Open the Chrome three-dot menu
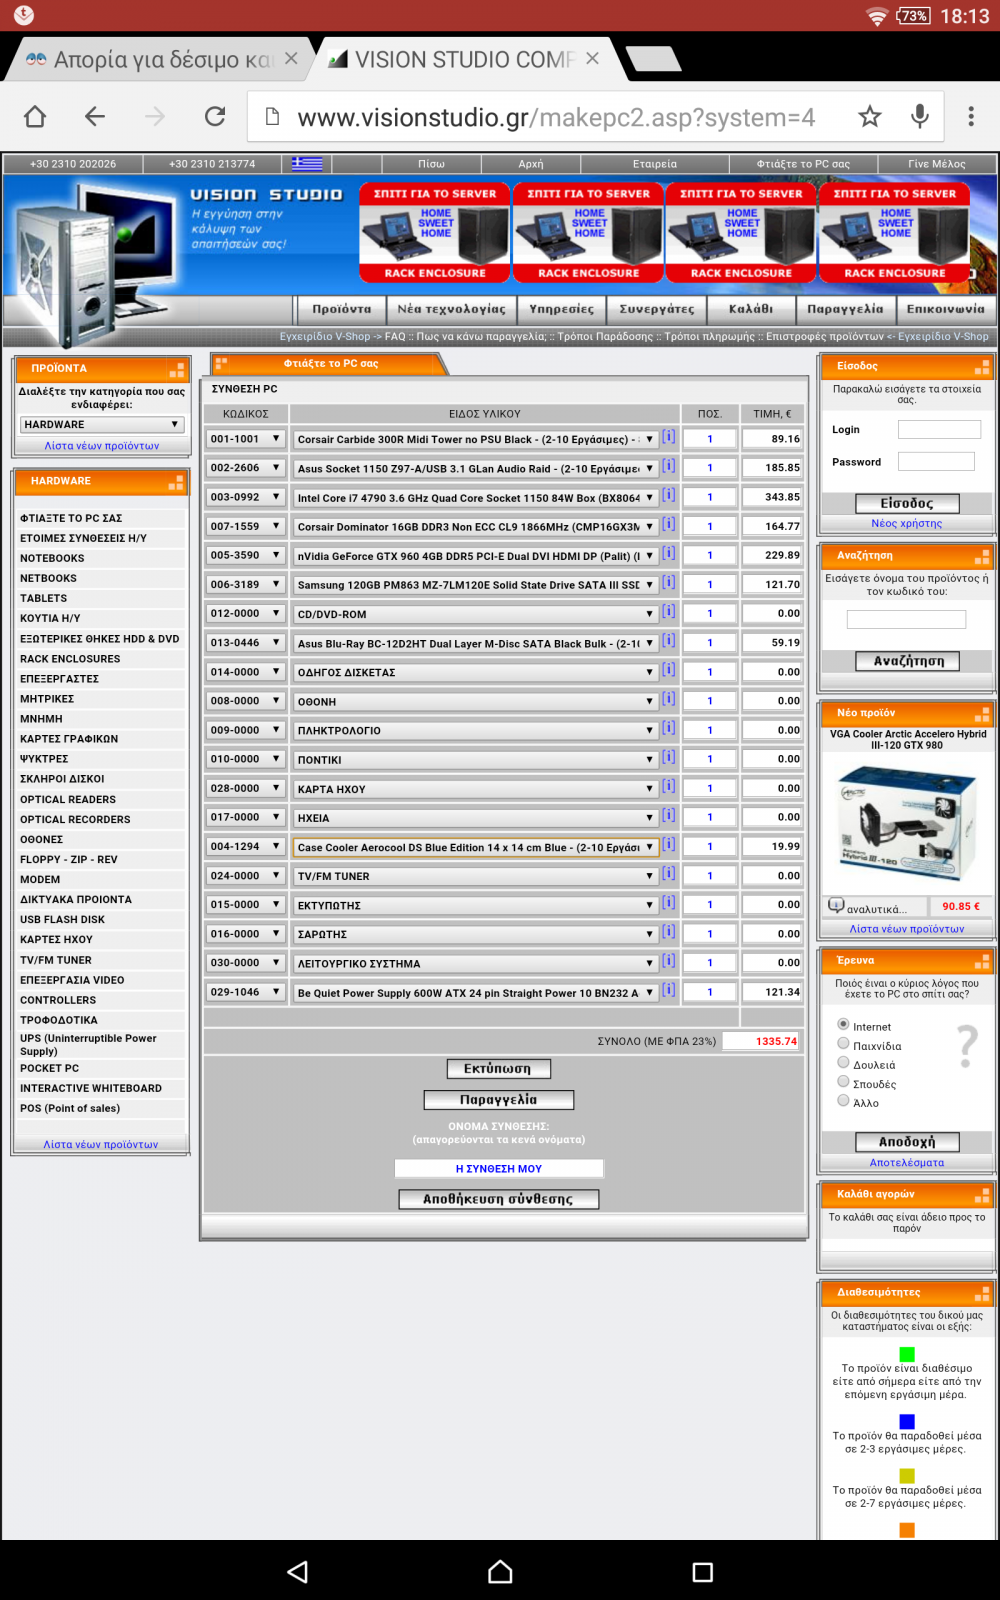The image size is (1000, 1600). 971,117
